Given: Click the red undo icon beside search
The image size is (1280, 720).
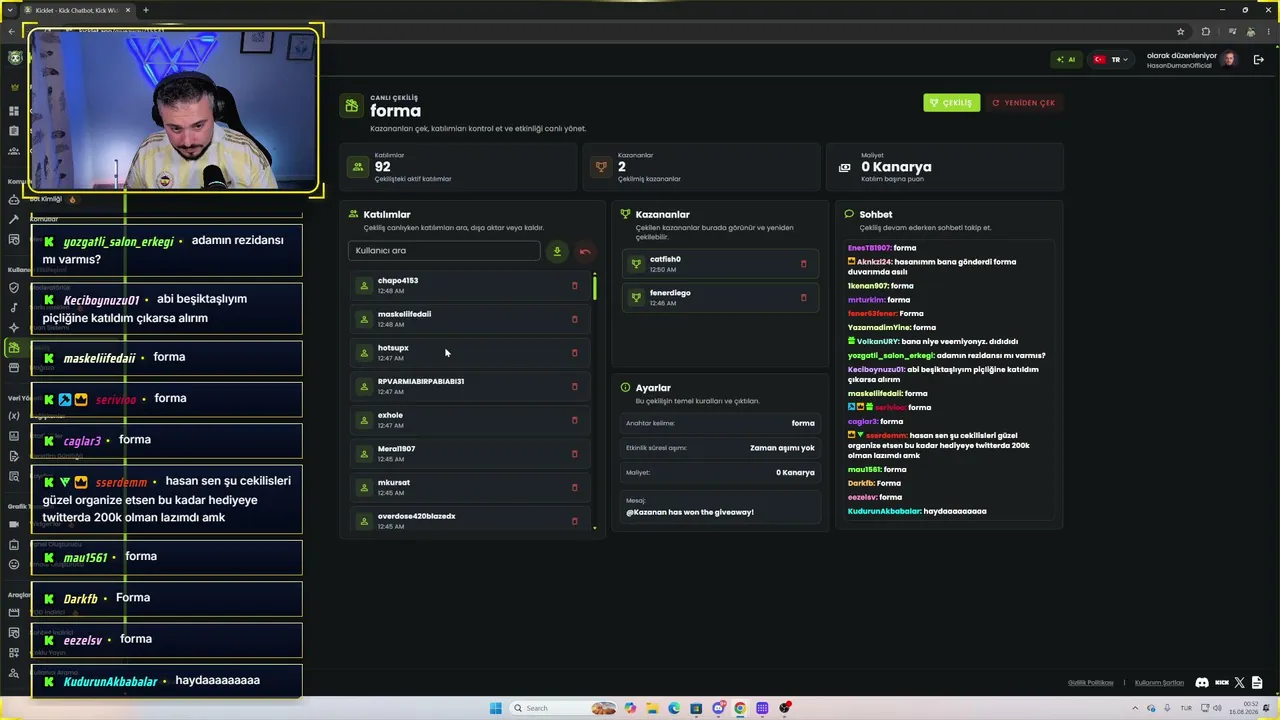Looking at the screenshot, I should coord(585,252).
